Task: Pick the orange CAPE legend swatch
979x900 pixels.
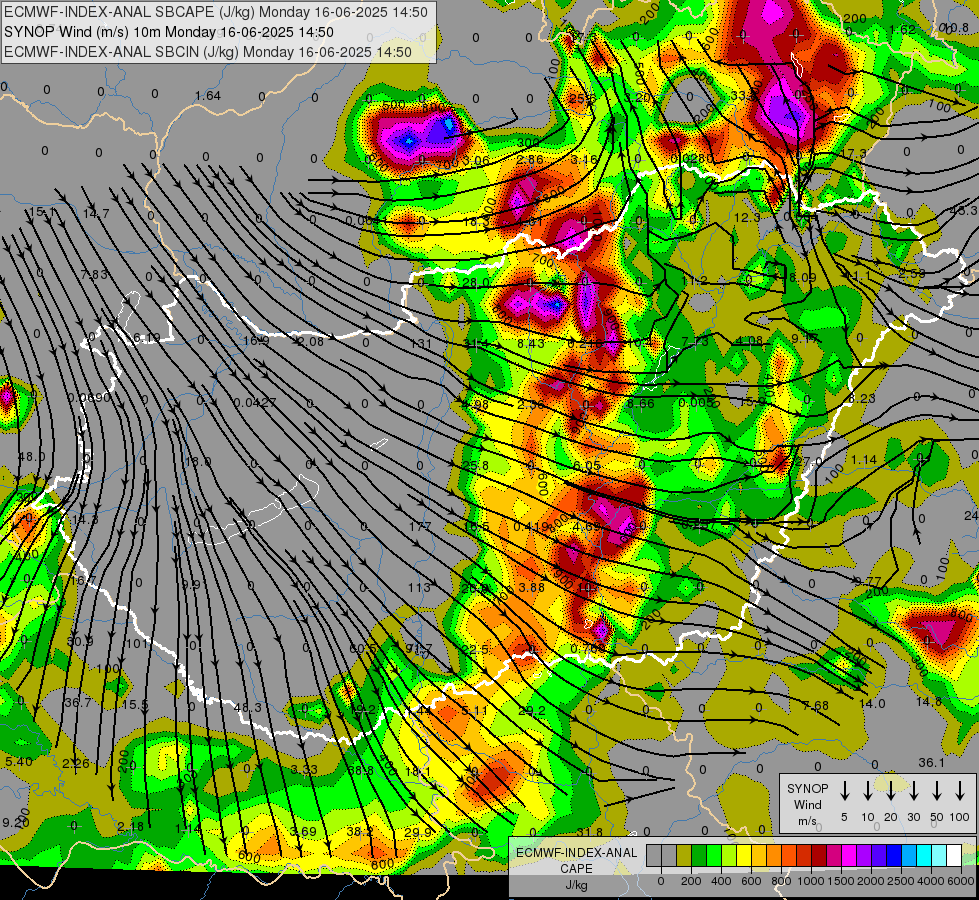Action: click(774, 855)
